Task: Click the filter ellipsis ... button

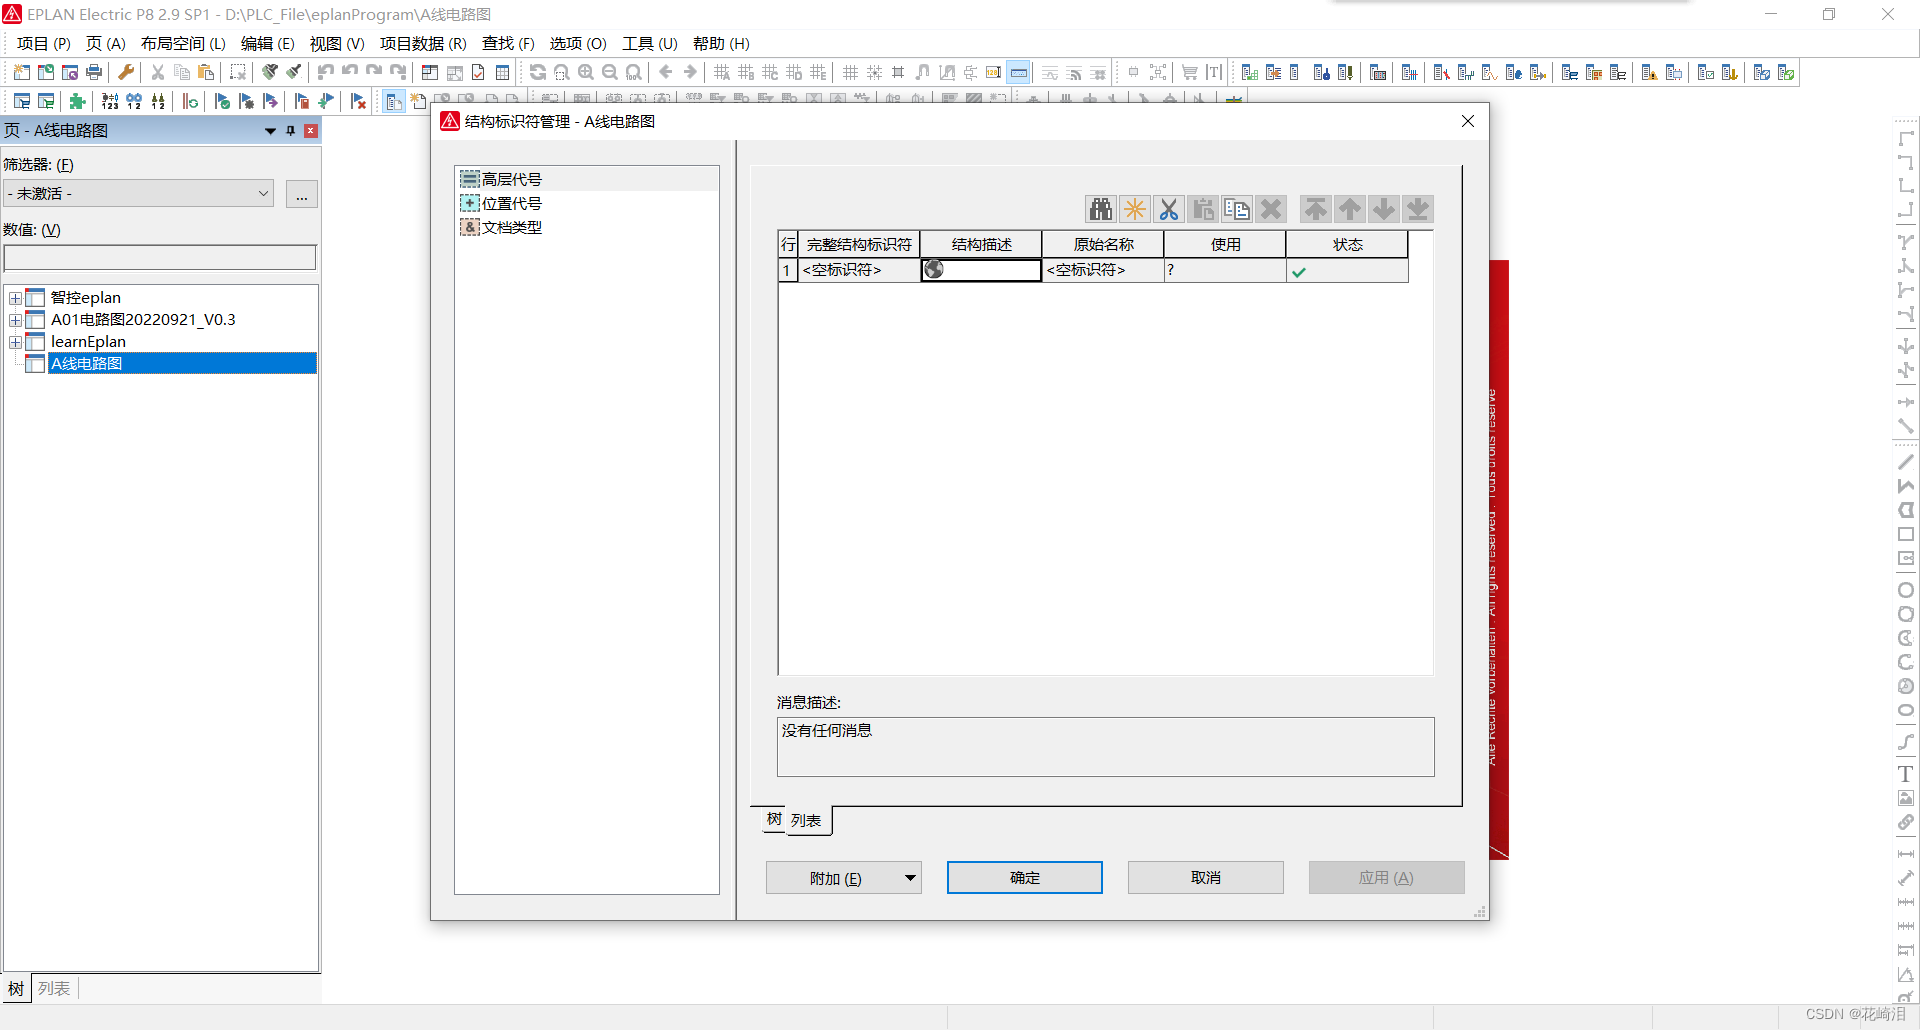Action: pyautogui.click(x=301, y=193)
